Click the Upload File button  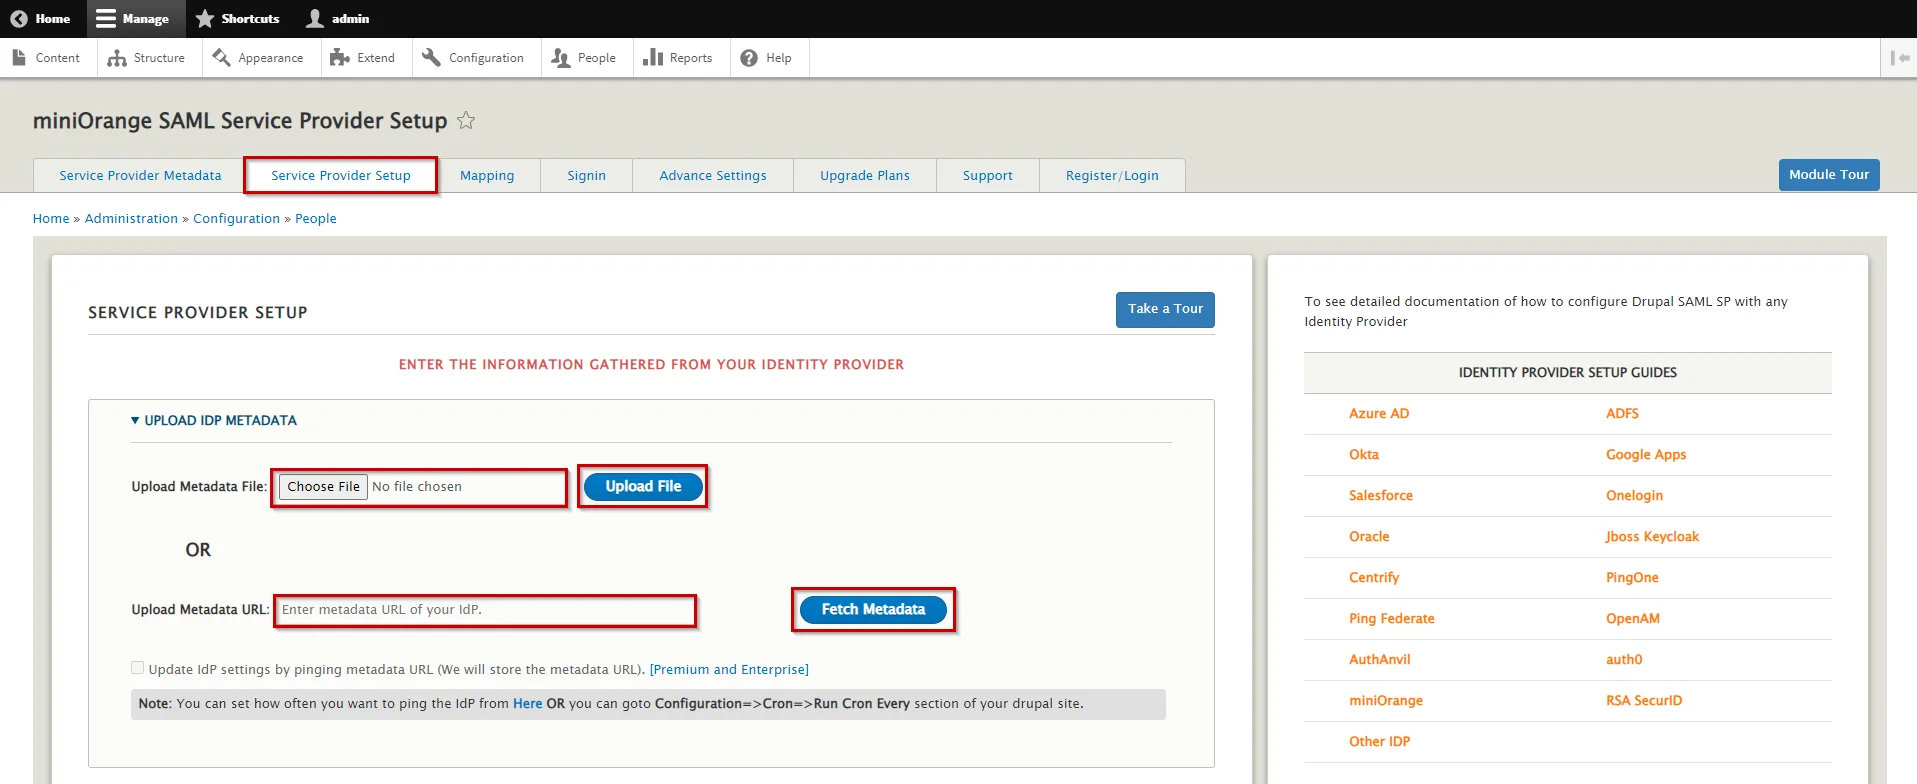[643, 487]
